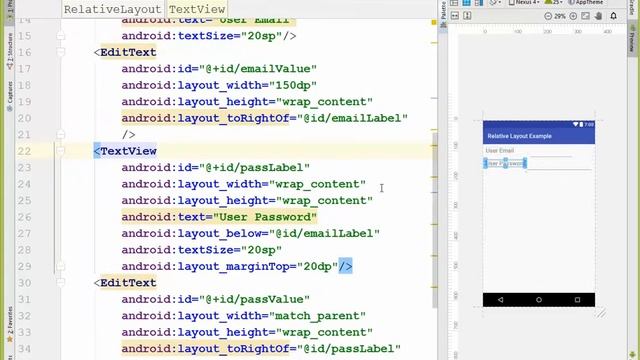Image resolution: width=640 pixels, height=360 pixels.
Task: Open the AppTheme selector
Action: tap(586, 2)
